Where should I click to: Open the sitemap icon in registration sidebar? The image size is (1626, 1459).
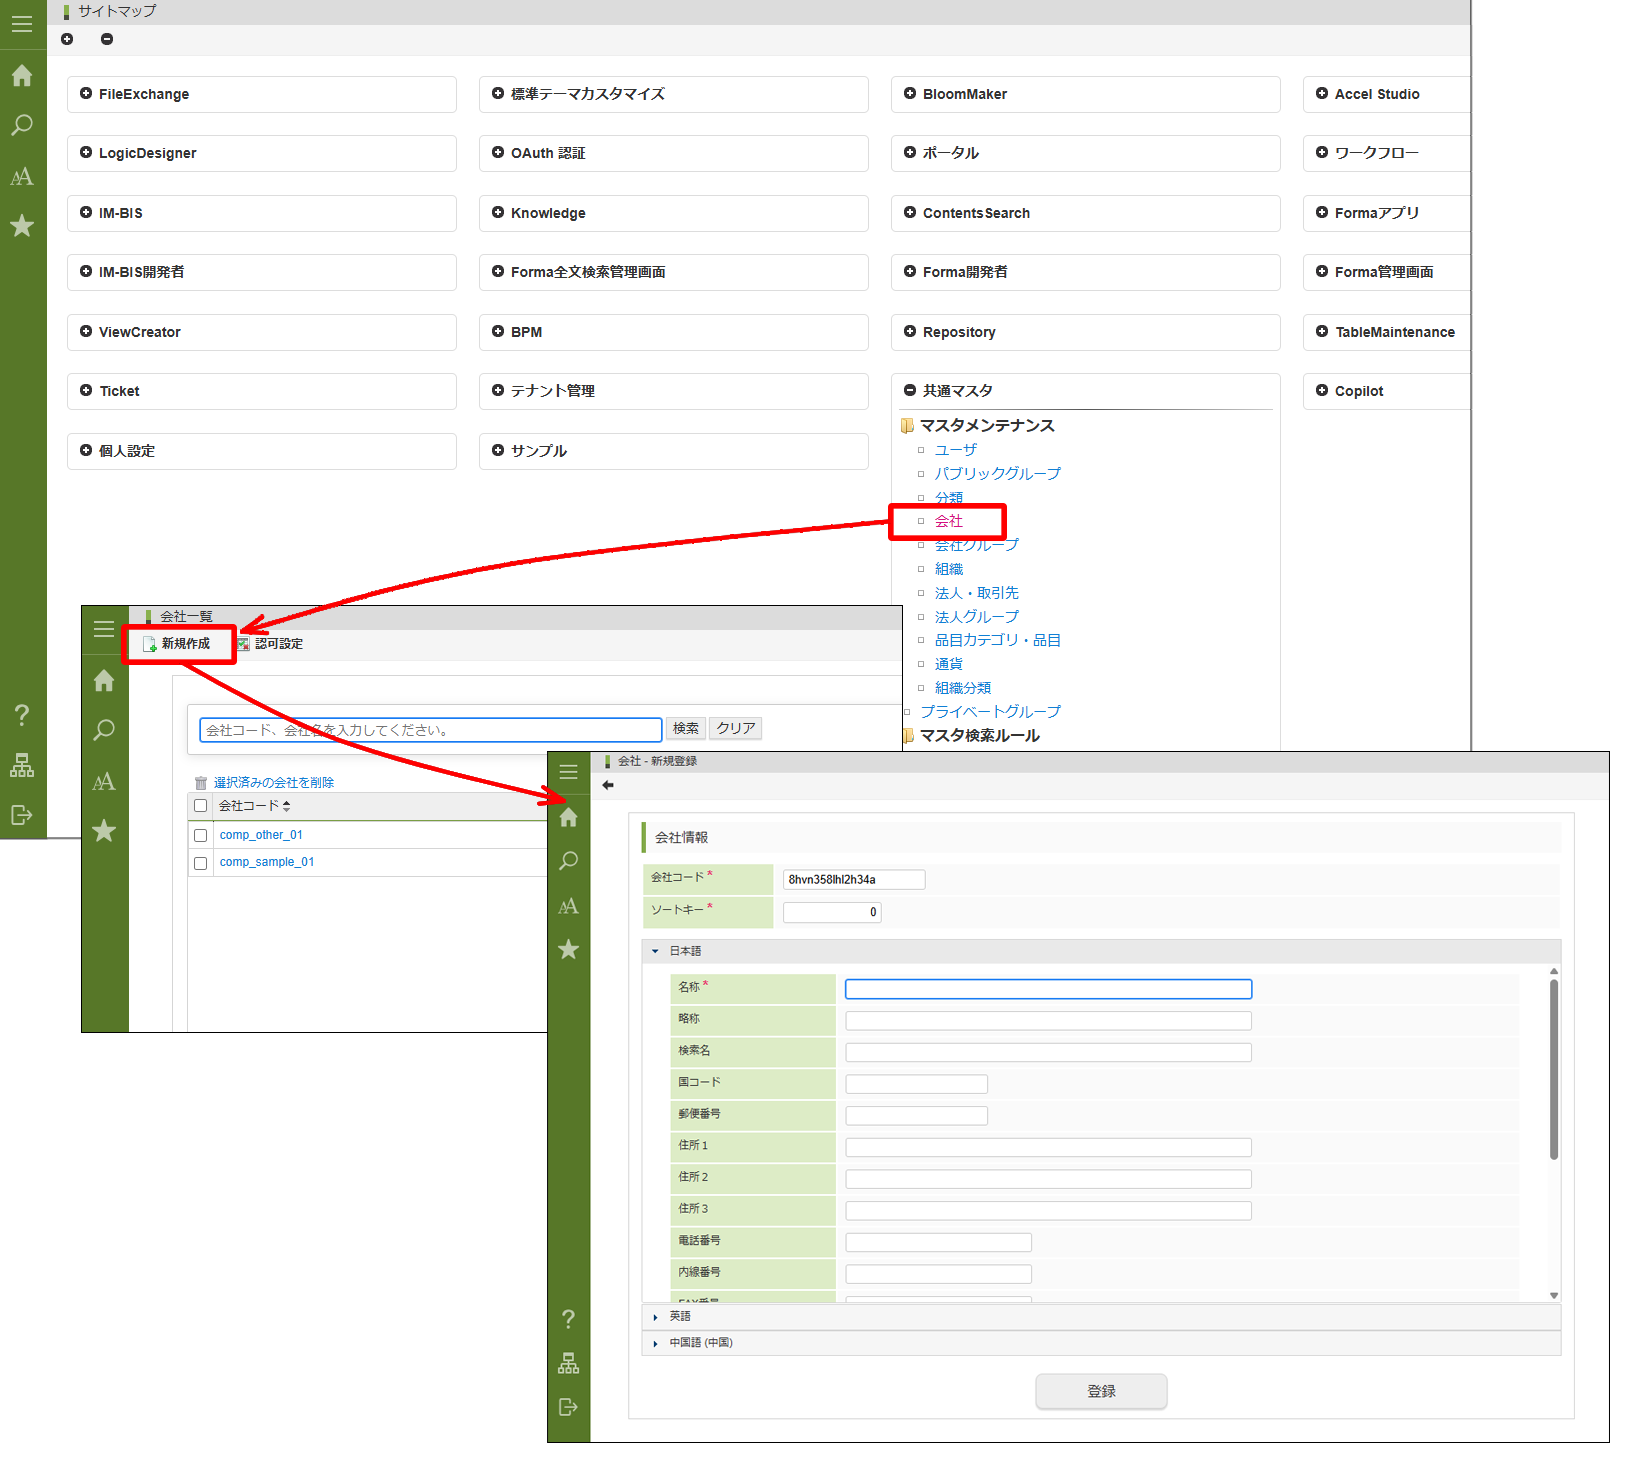pos(568,1363)
